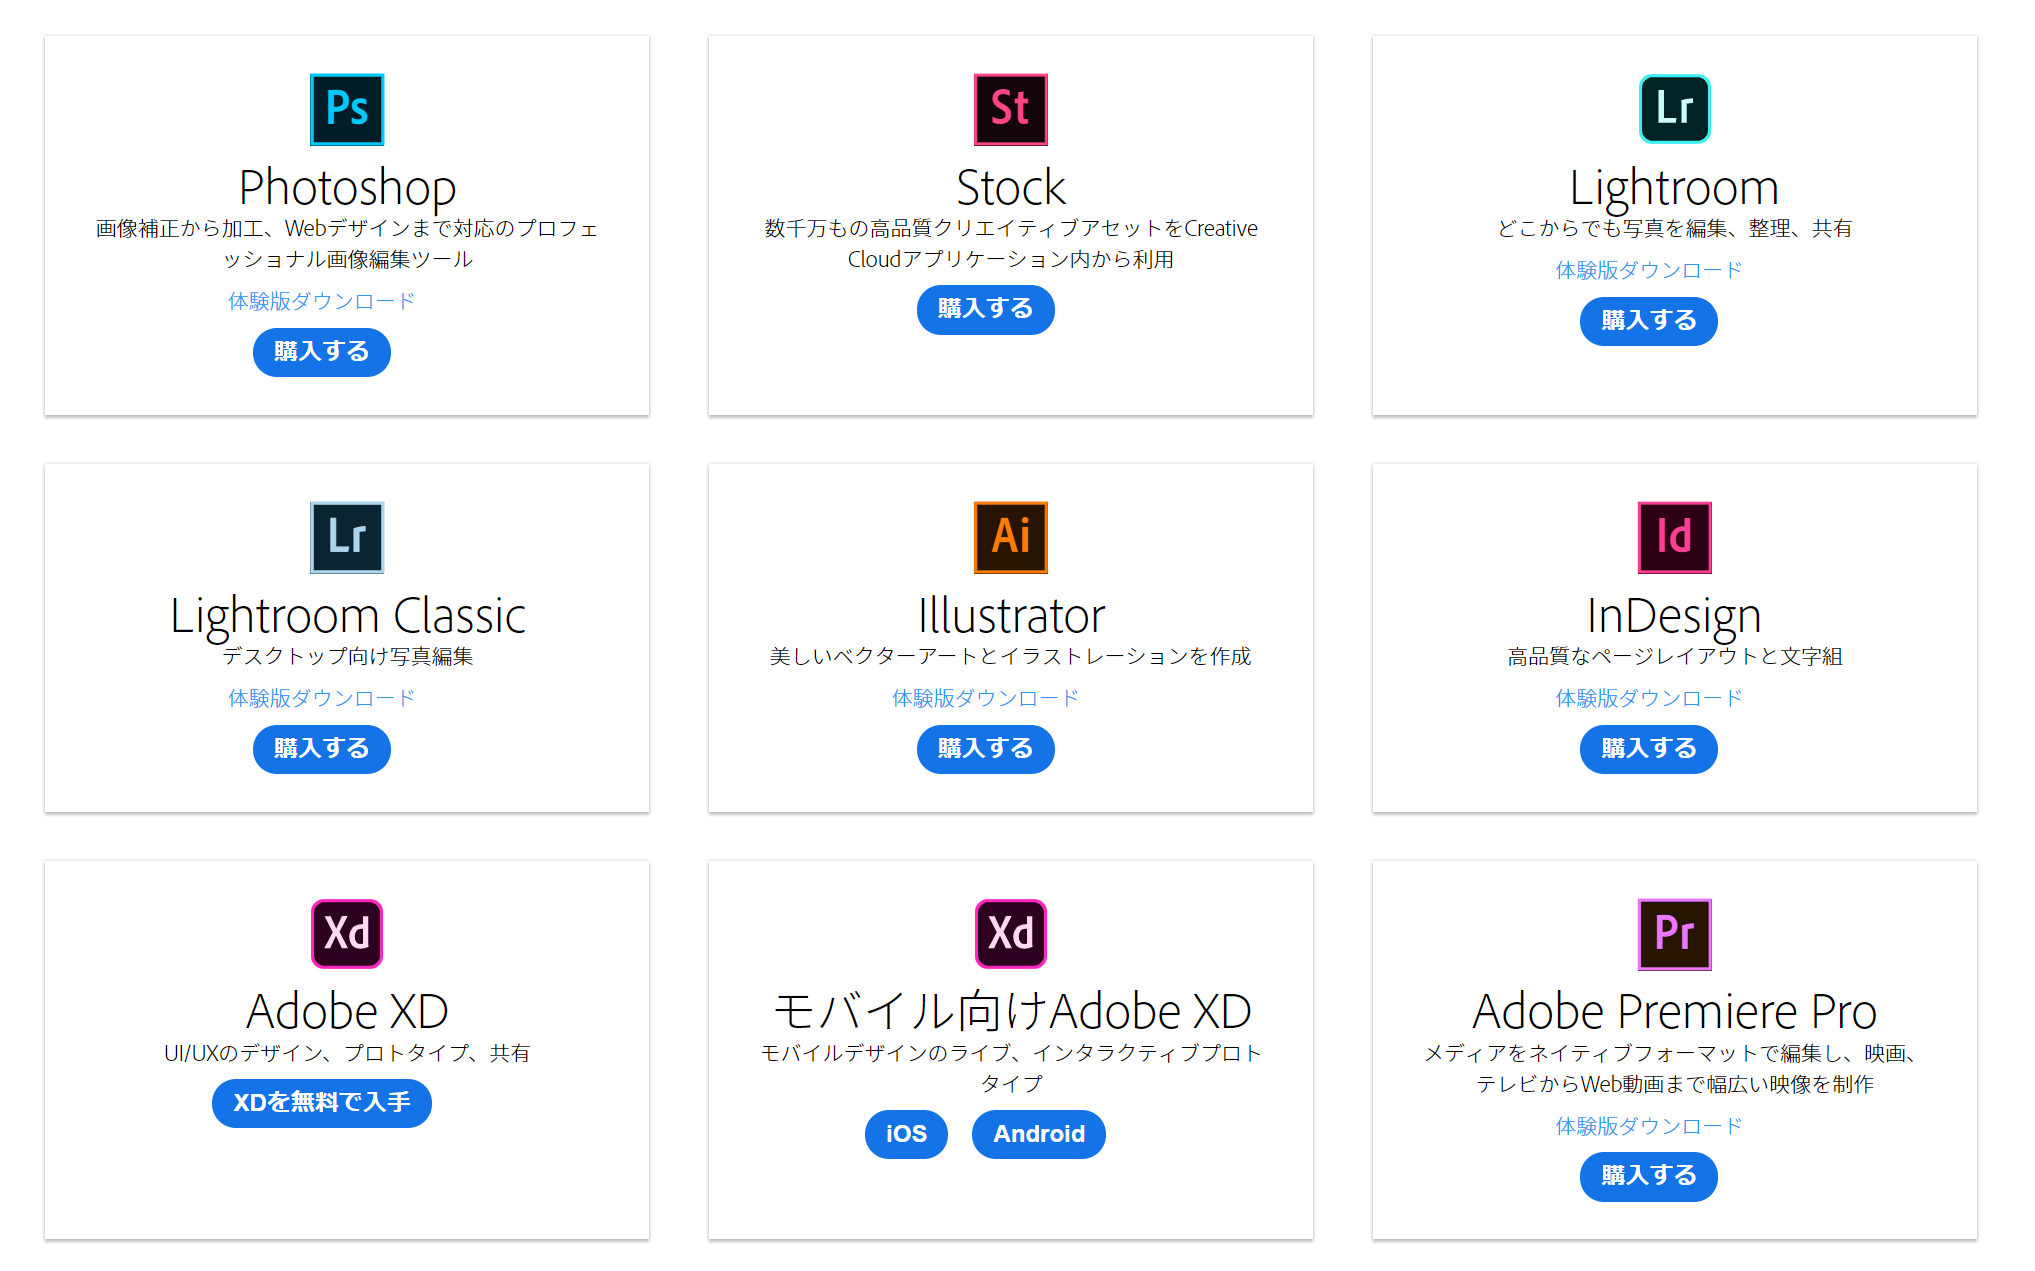The width and height of the screenshot is (2035, 1271).
Task: Click the Adobe Stock St icon
Action: pos(1011,109)
